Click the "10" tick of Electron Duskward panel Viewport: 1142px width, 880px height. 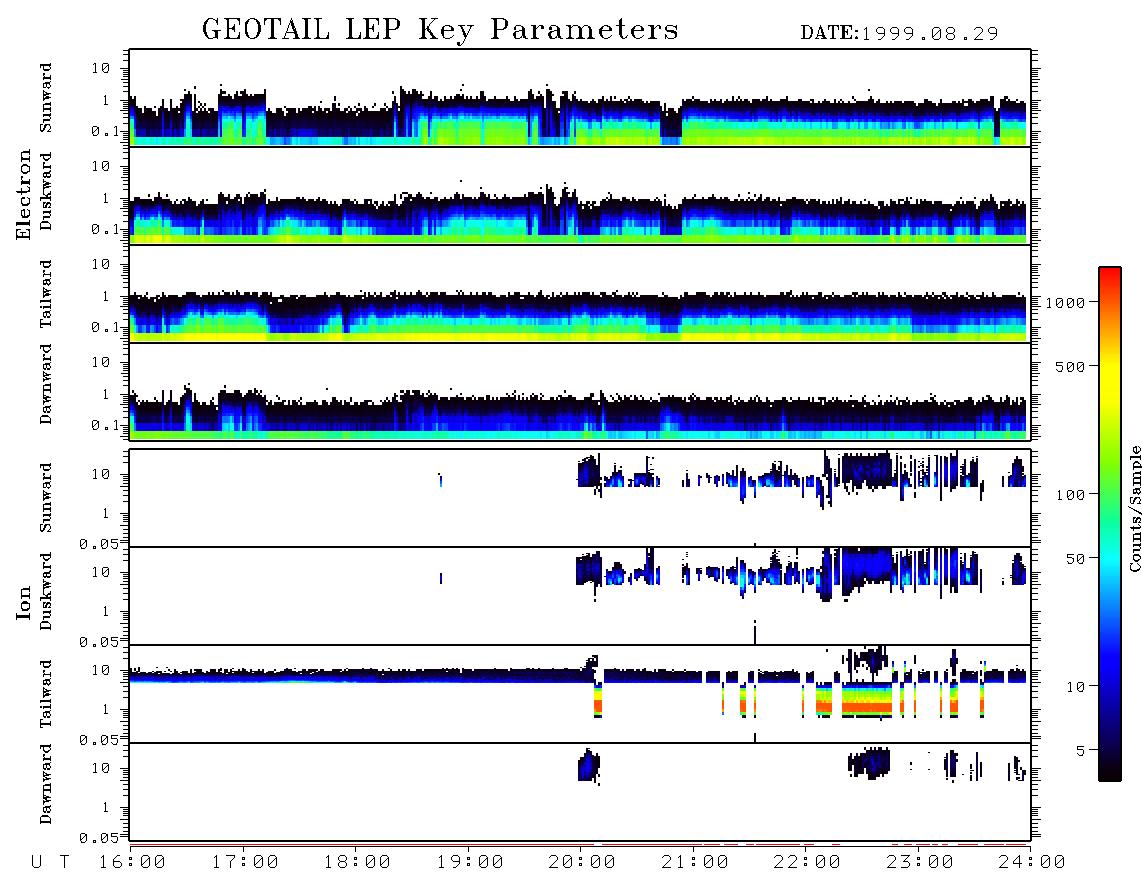coord(101,166)
